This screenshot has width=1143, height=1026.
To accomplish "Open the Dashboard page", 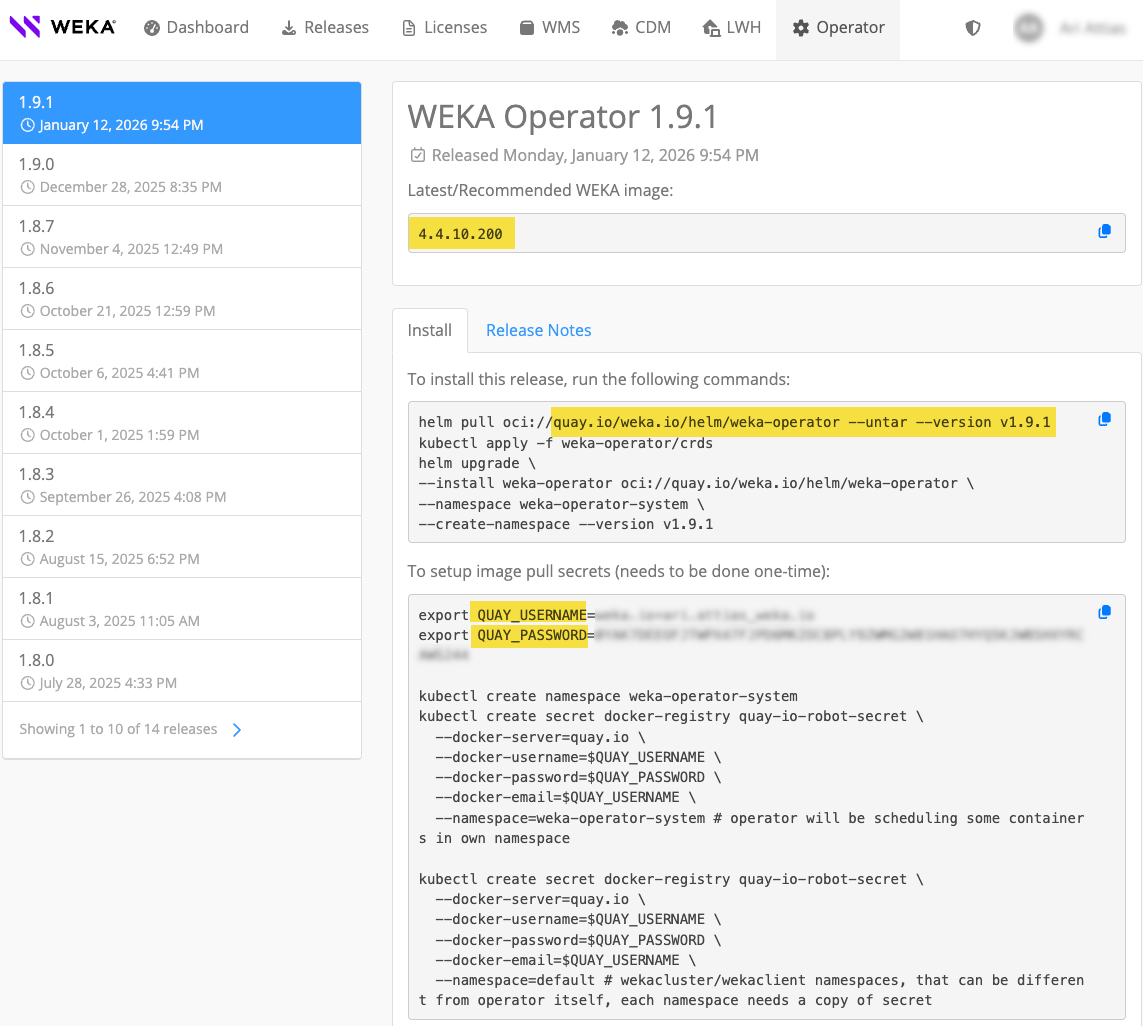I will point(196,28).
